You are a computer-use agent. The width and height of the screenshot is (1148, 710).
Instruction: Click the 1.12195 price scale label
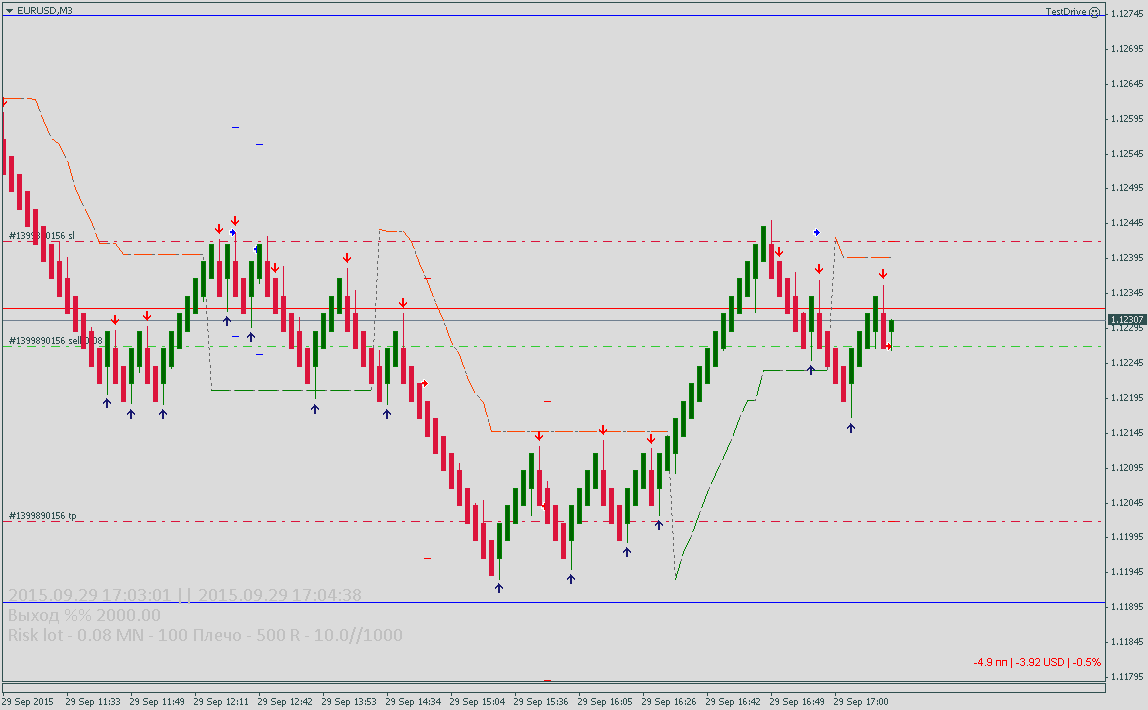pyautogui.click(x=1128, y=398)
